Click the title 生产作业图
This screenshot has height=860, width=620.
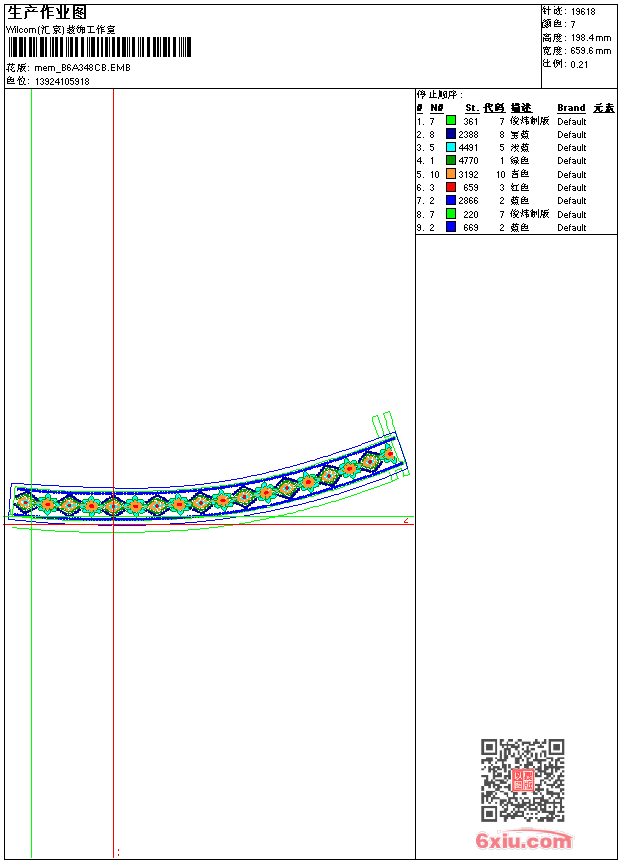[x=47, y=13]
